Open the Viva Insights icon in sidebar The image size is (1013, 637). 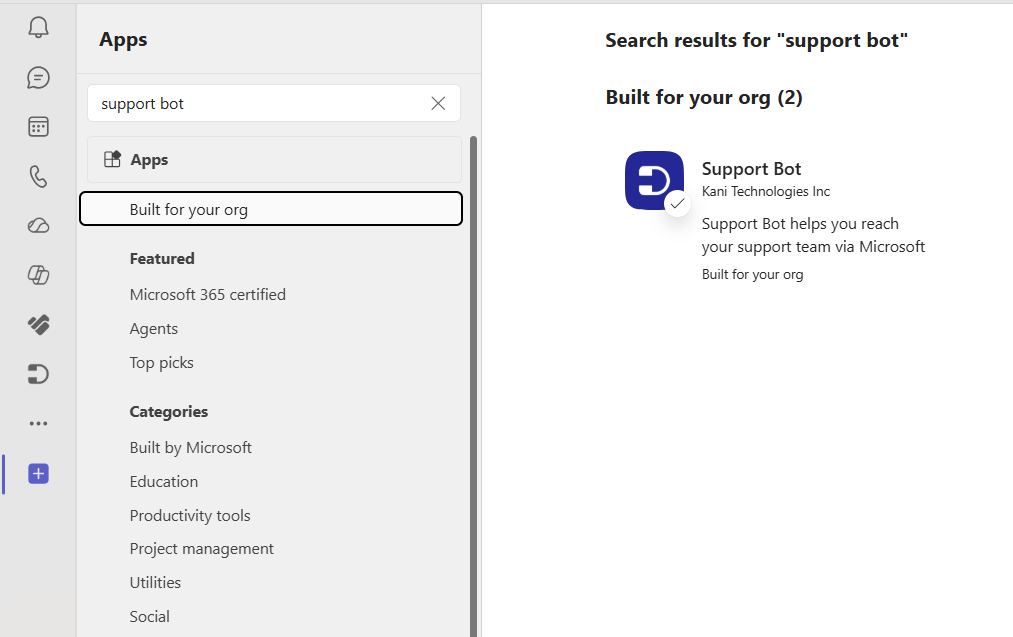38,324
